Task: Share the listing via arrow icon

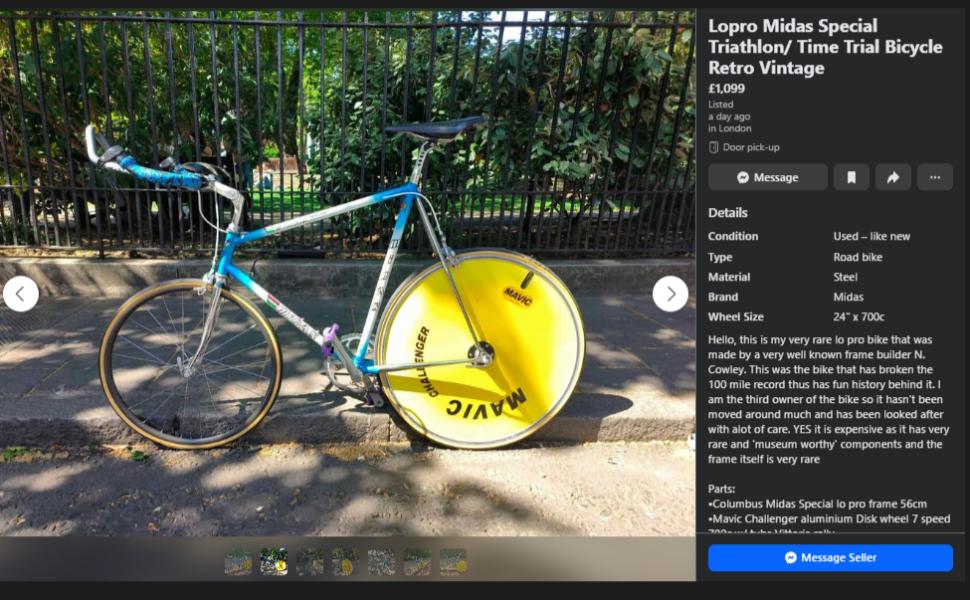Action: (x=893, y=178)
